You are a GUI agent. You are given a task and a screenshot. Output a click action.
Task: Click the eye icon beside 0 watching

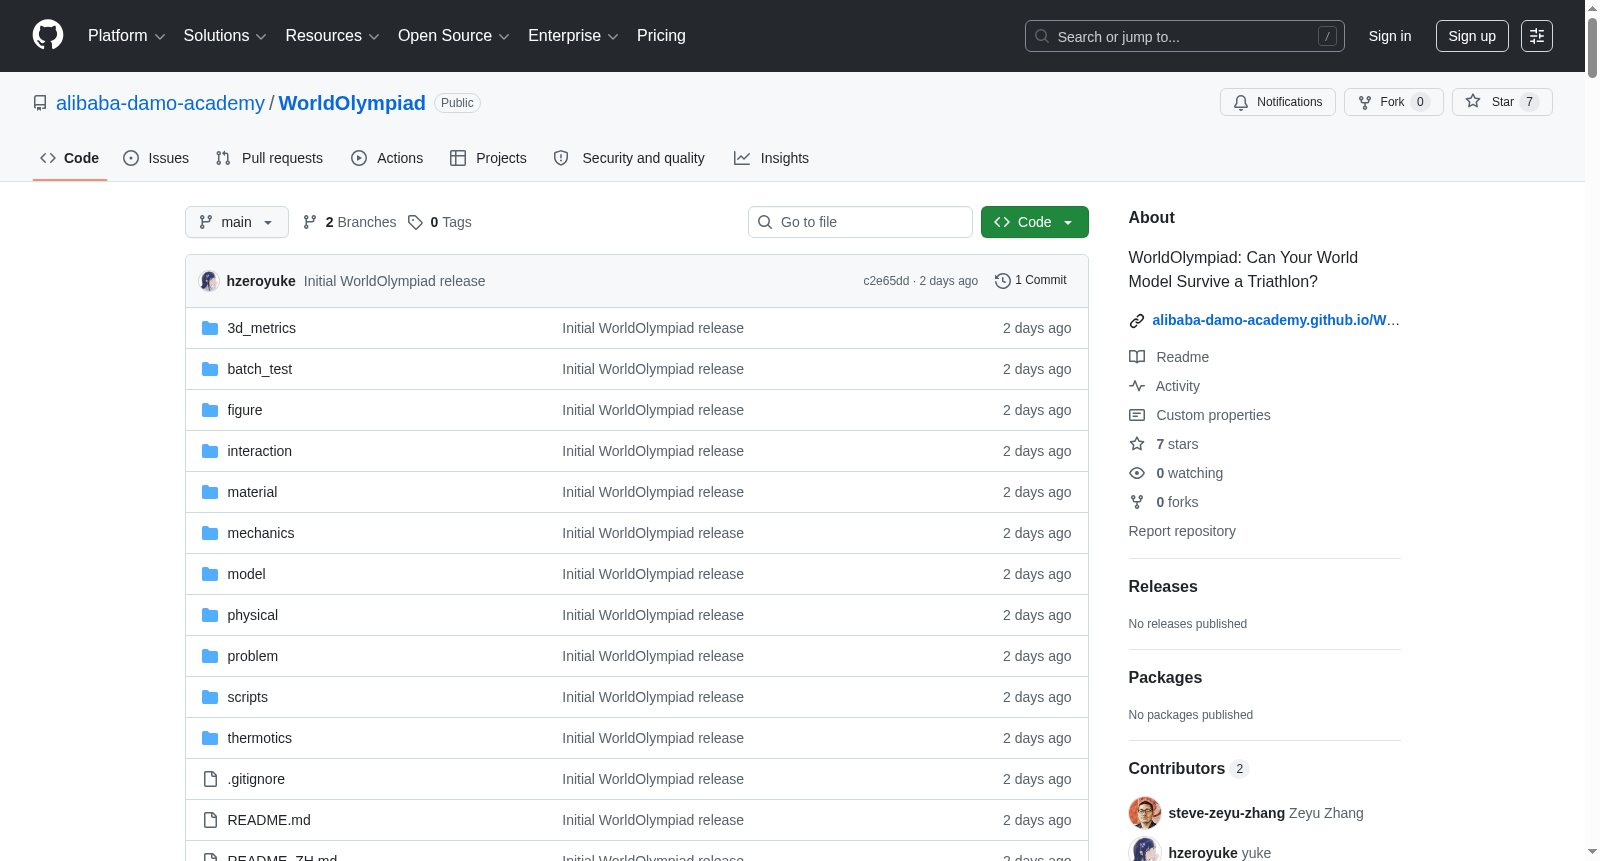1137,473
